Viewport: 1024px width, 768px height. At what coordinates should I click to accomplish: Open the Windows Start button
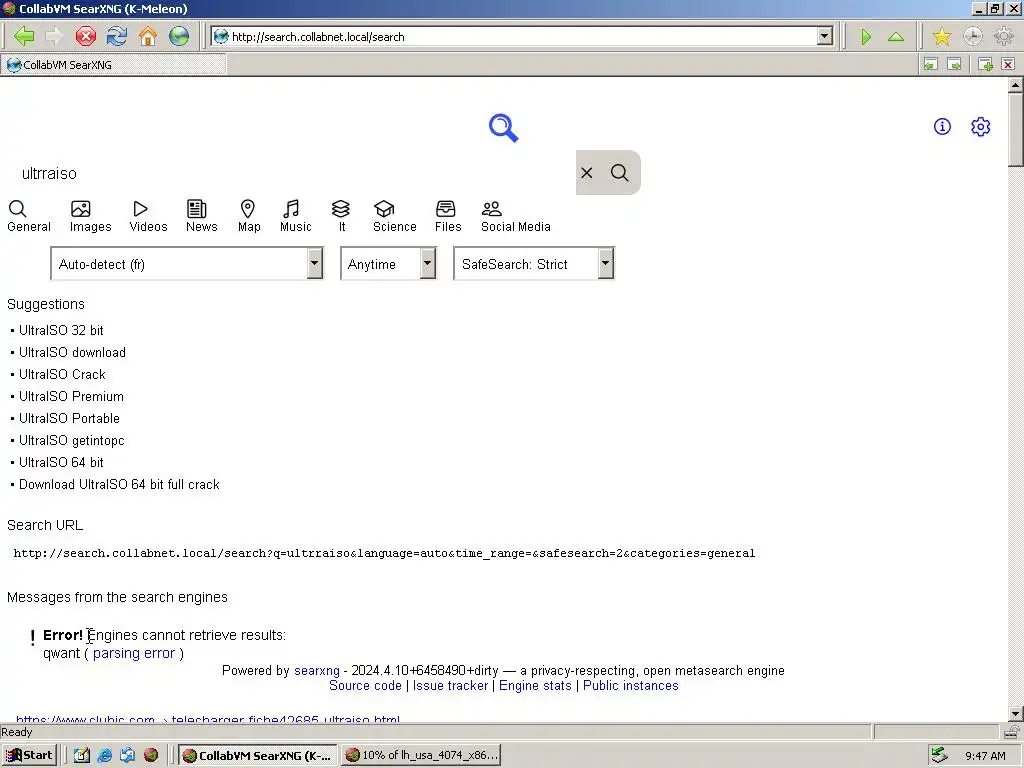[29, 755]
